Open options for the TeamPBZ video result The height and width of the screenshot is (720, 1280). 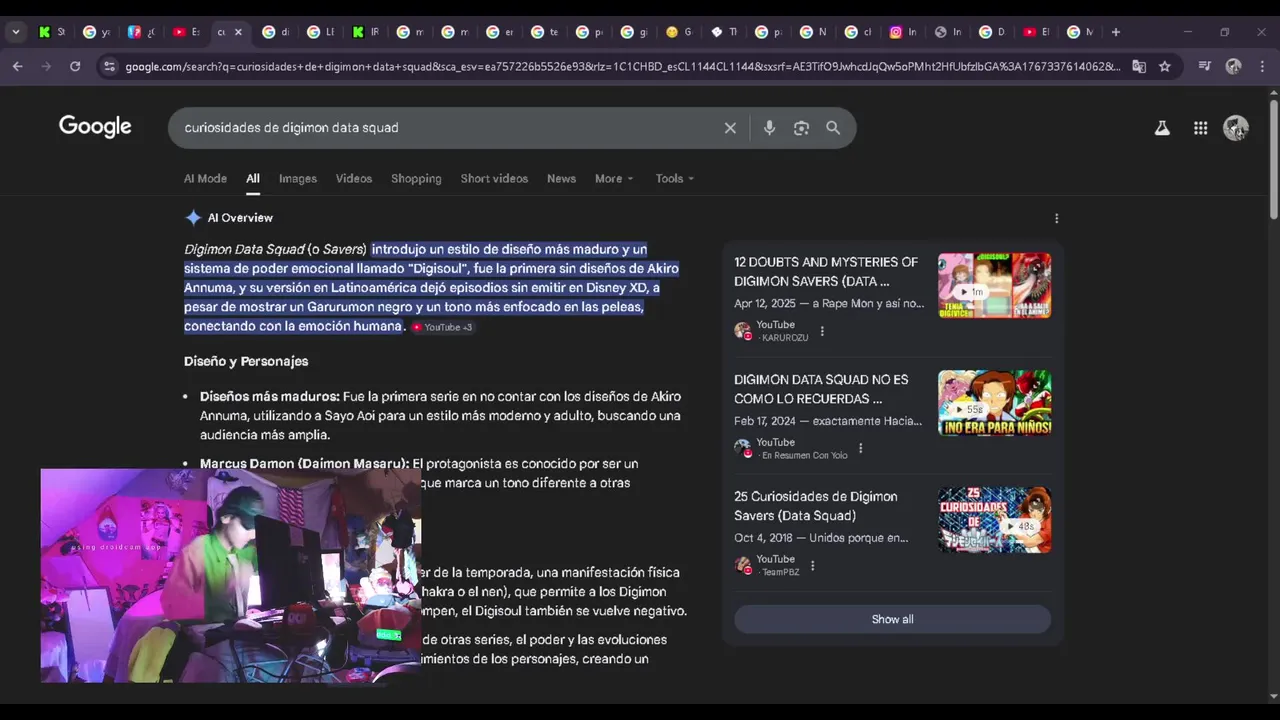coord(812,565)
